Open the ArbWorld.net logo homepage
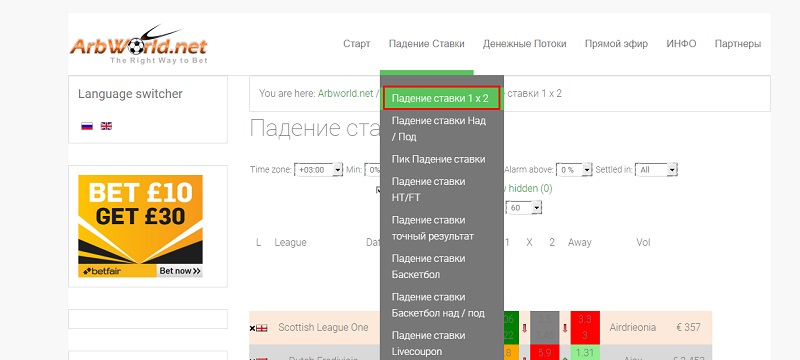 tap(139, 45)
